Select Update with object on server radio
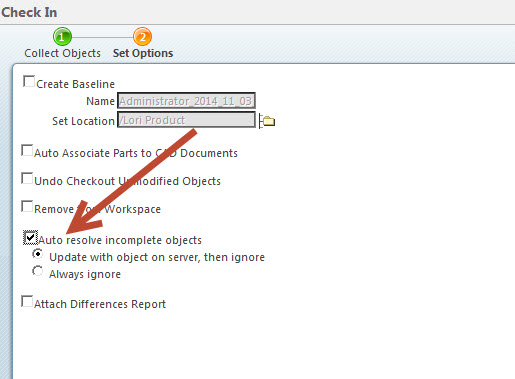Image resolution: width=515 pixels, height=379 pixels. pyautogui.click(x=38, y=254)
